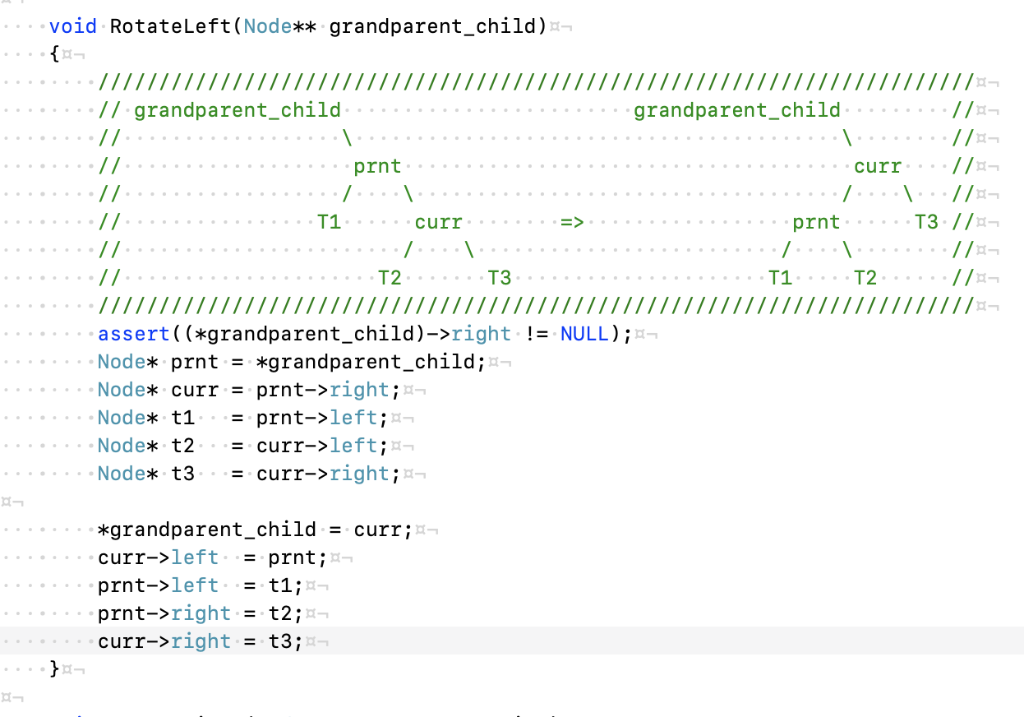Click the T3 label in the right diagram
This screenshot has width=1024, height=717.
click(x=925, y=222)
